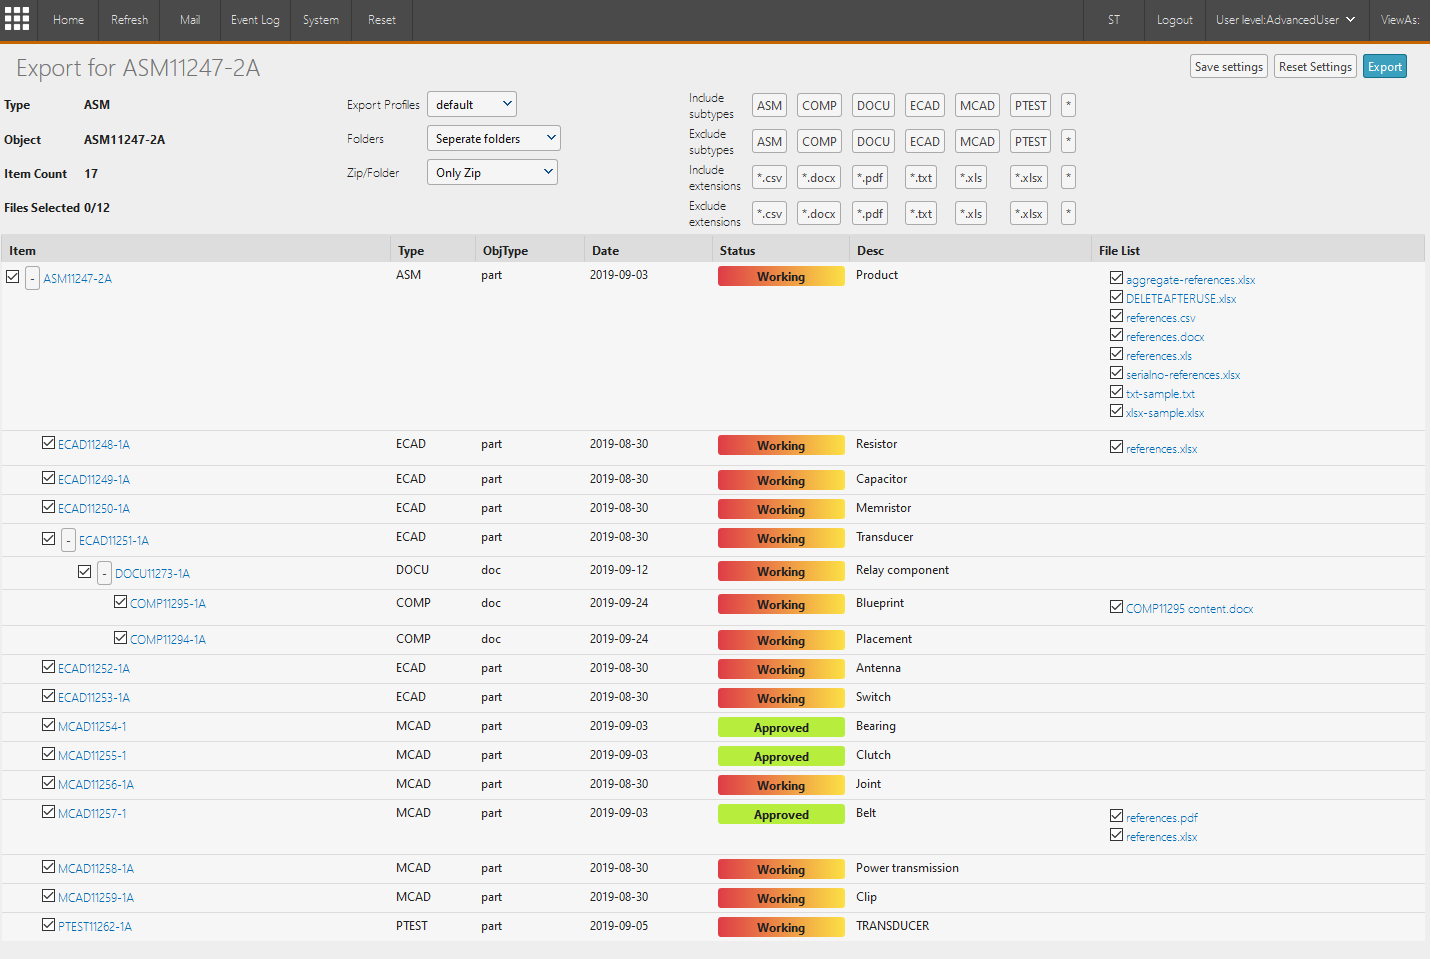Viewport: 1431px width, 959px height.
Task: Toggle ASM in Include subtypes
Action: (x=769, y=105)
